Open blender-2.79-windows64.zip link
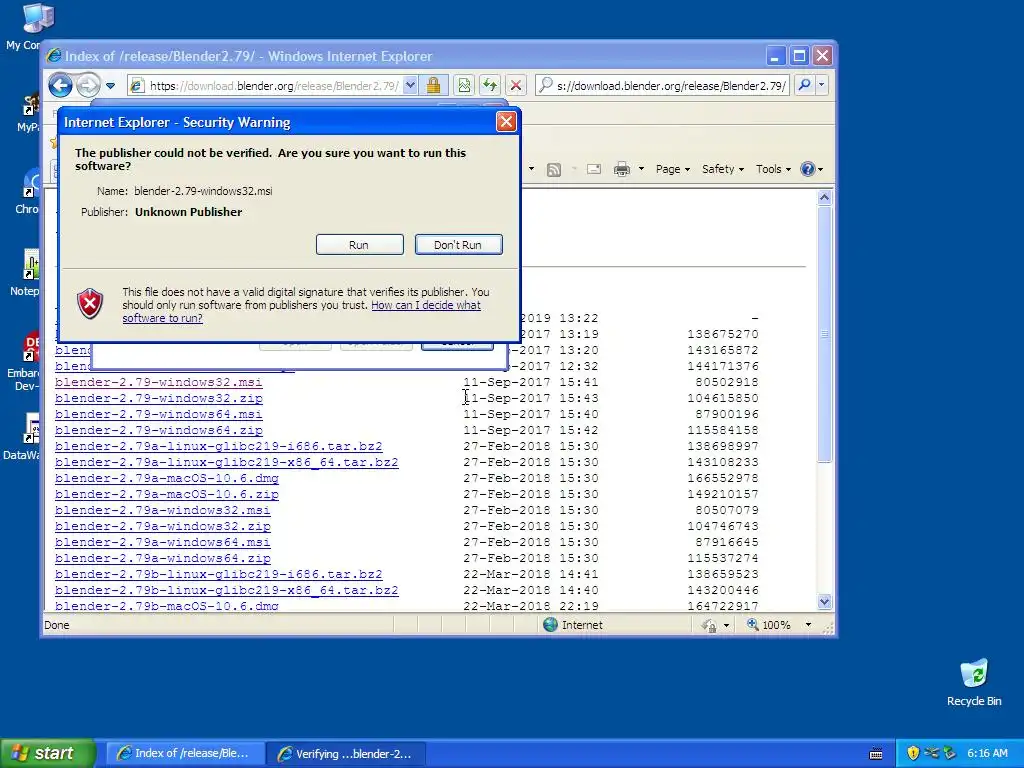 pos(159,430)
